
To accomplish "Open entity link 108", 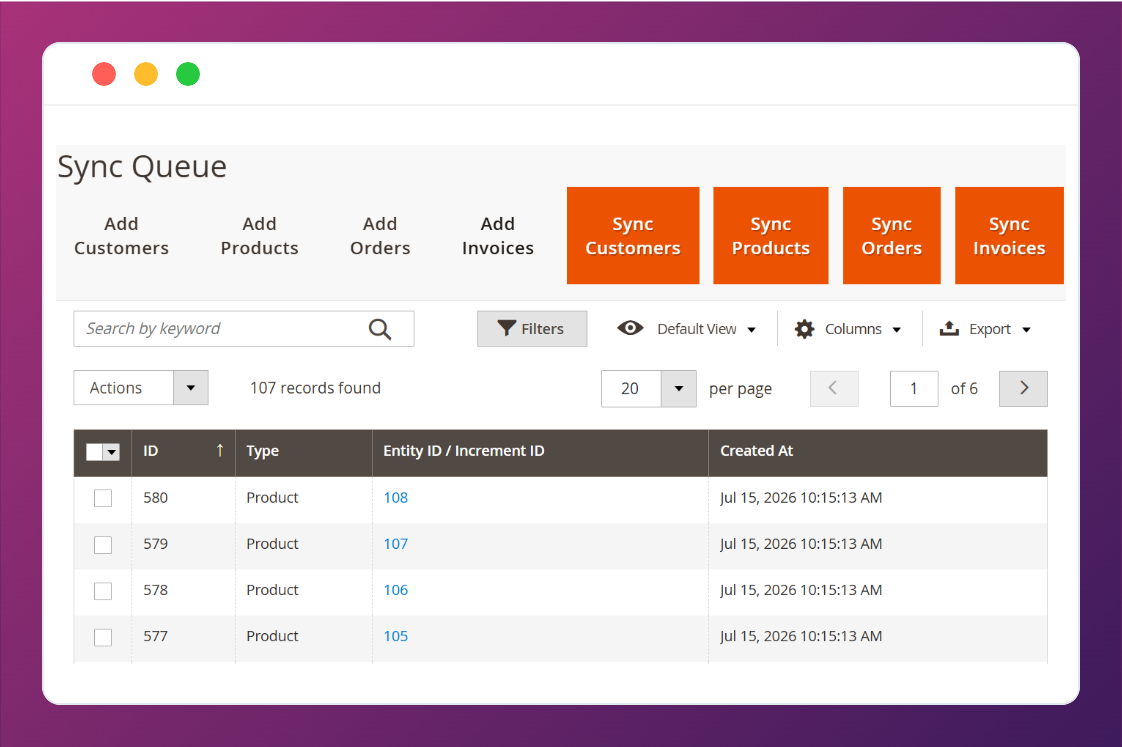I will pyautogui.click(x=396, y=498).
